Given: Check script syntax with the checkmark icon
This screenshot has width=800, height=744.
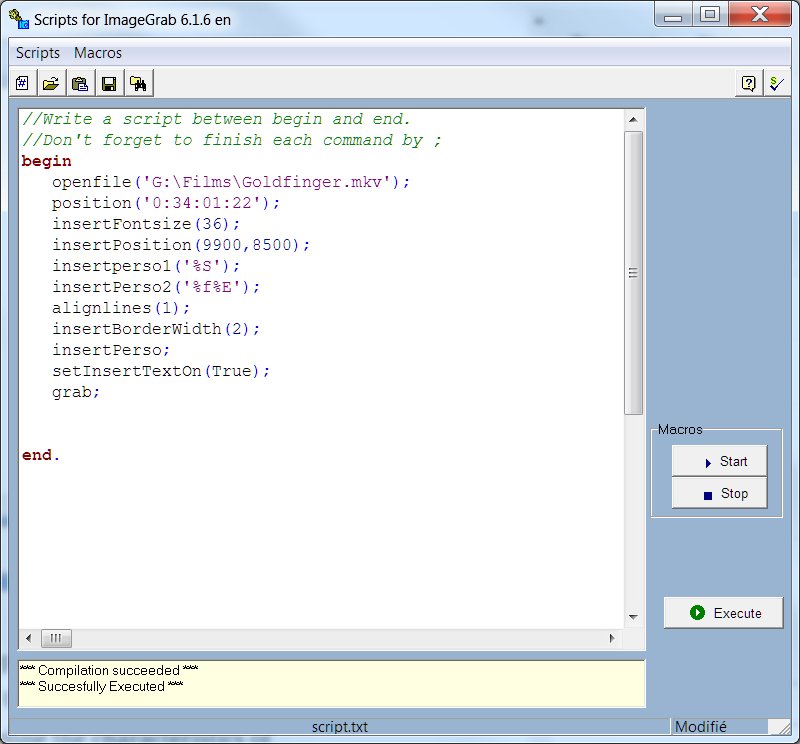Looking at the screenshot, I should coord(777,83).
